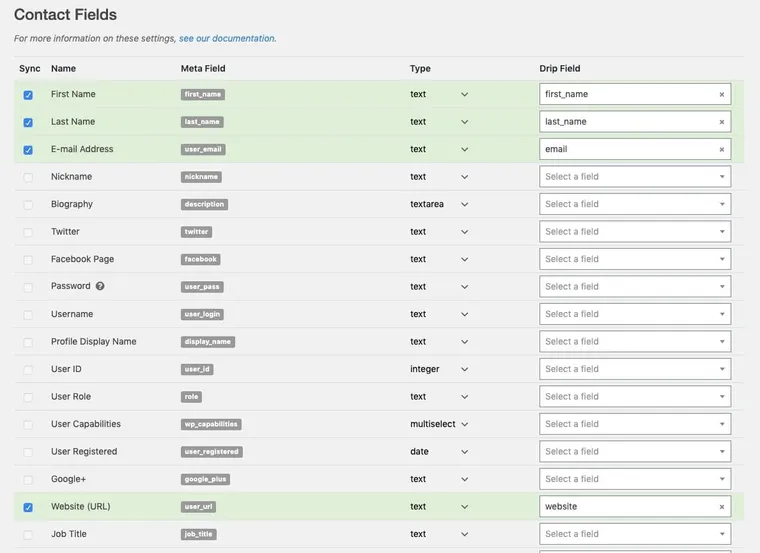This screenshot has height=553, width=760.
Task: Click the user_registered meta field tag
Action: click(x=211, y=452)
